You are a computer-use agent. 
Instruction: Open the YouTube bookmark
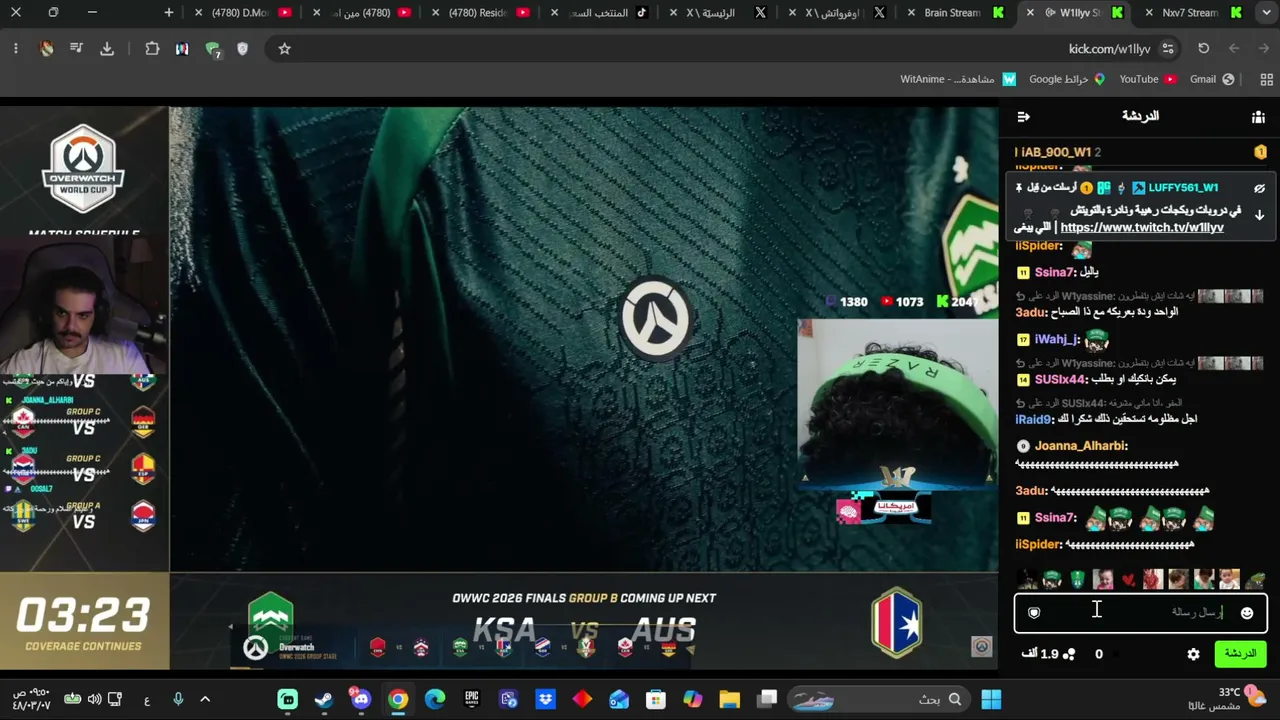tap(1147, 79)
